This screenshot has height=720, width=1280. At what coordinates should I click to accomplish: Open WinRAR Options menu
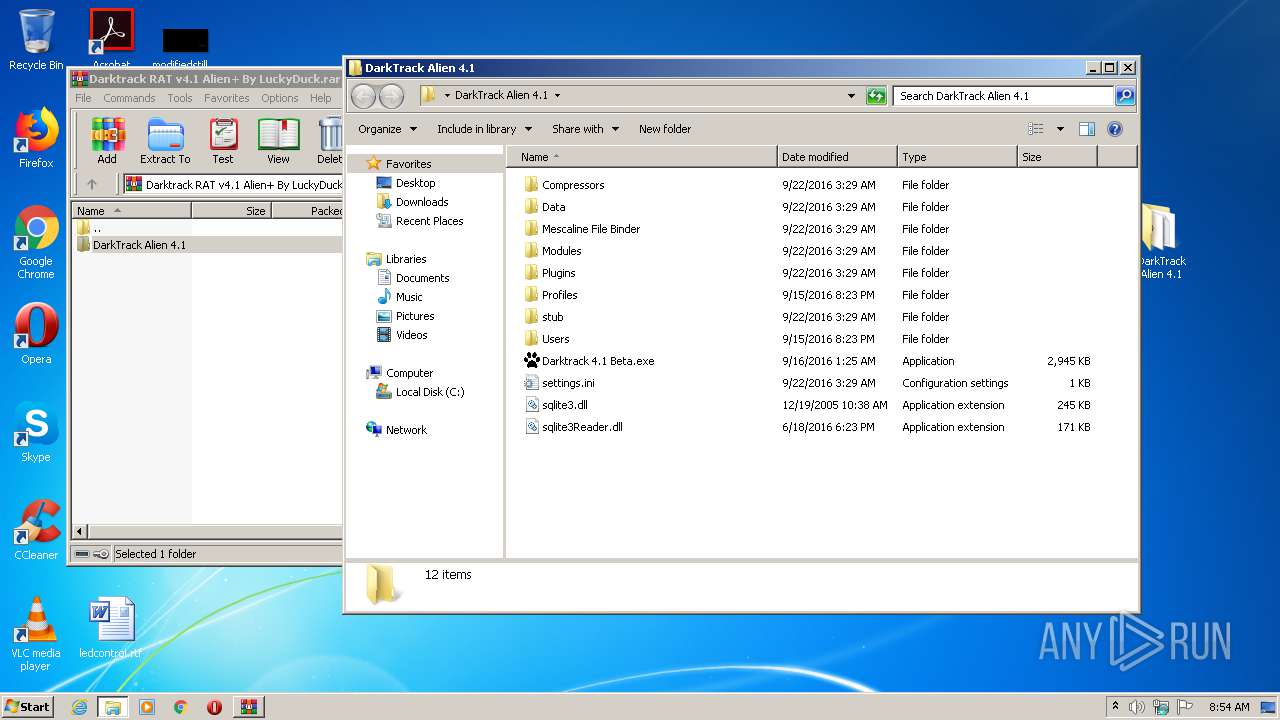point(280,98)
